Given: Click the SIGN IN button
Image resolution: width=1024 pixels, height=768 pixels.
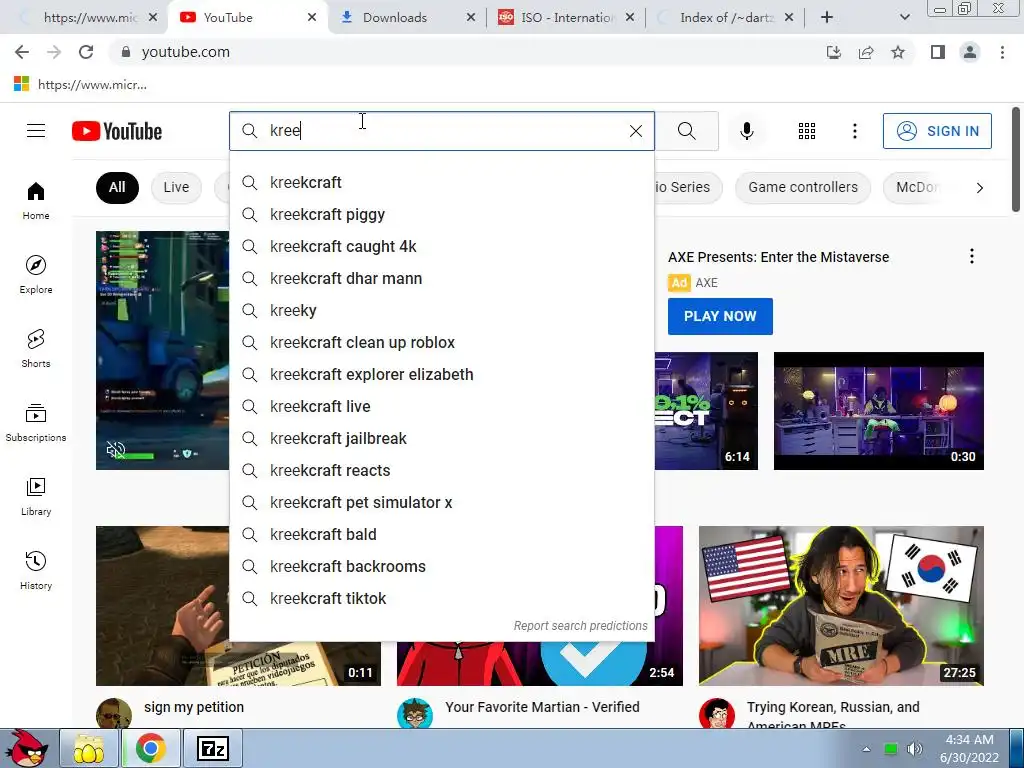Looking at the screenshot, I should coord(937,131).
